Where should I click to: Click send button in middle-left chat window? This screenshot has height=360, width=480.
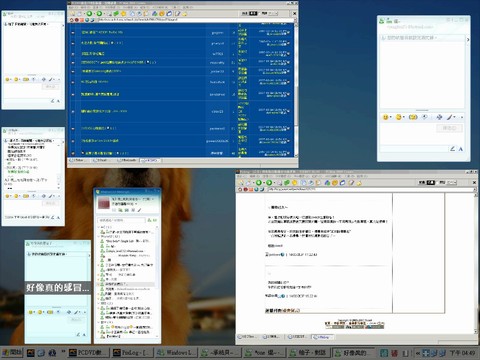click(50, 203)
